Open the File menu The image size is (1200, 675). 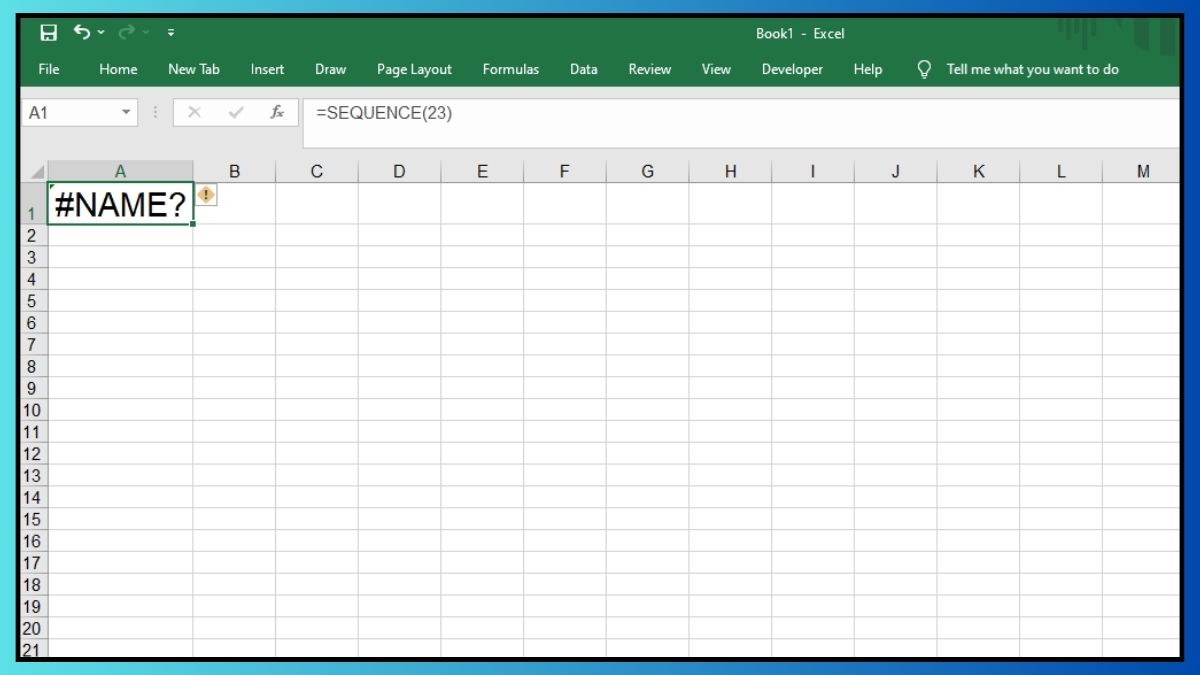[48, 69]
